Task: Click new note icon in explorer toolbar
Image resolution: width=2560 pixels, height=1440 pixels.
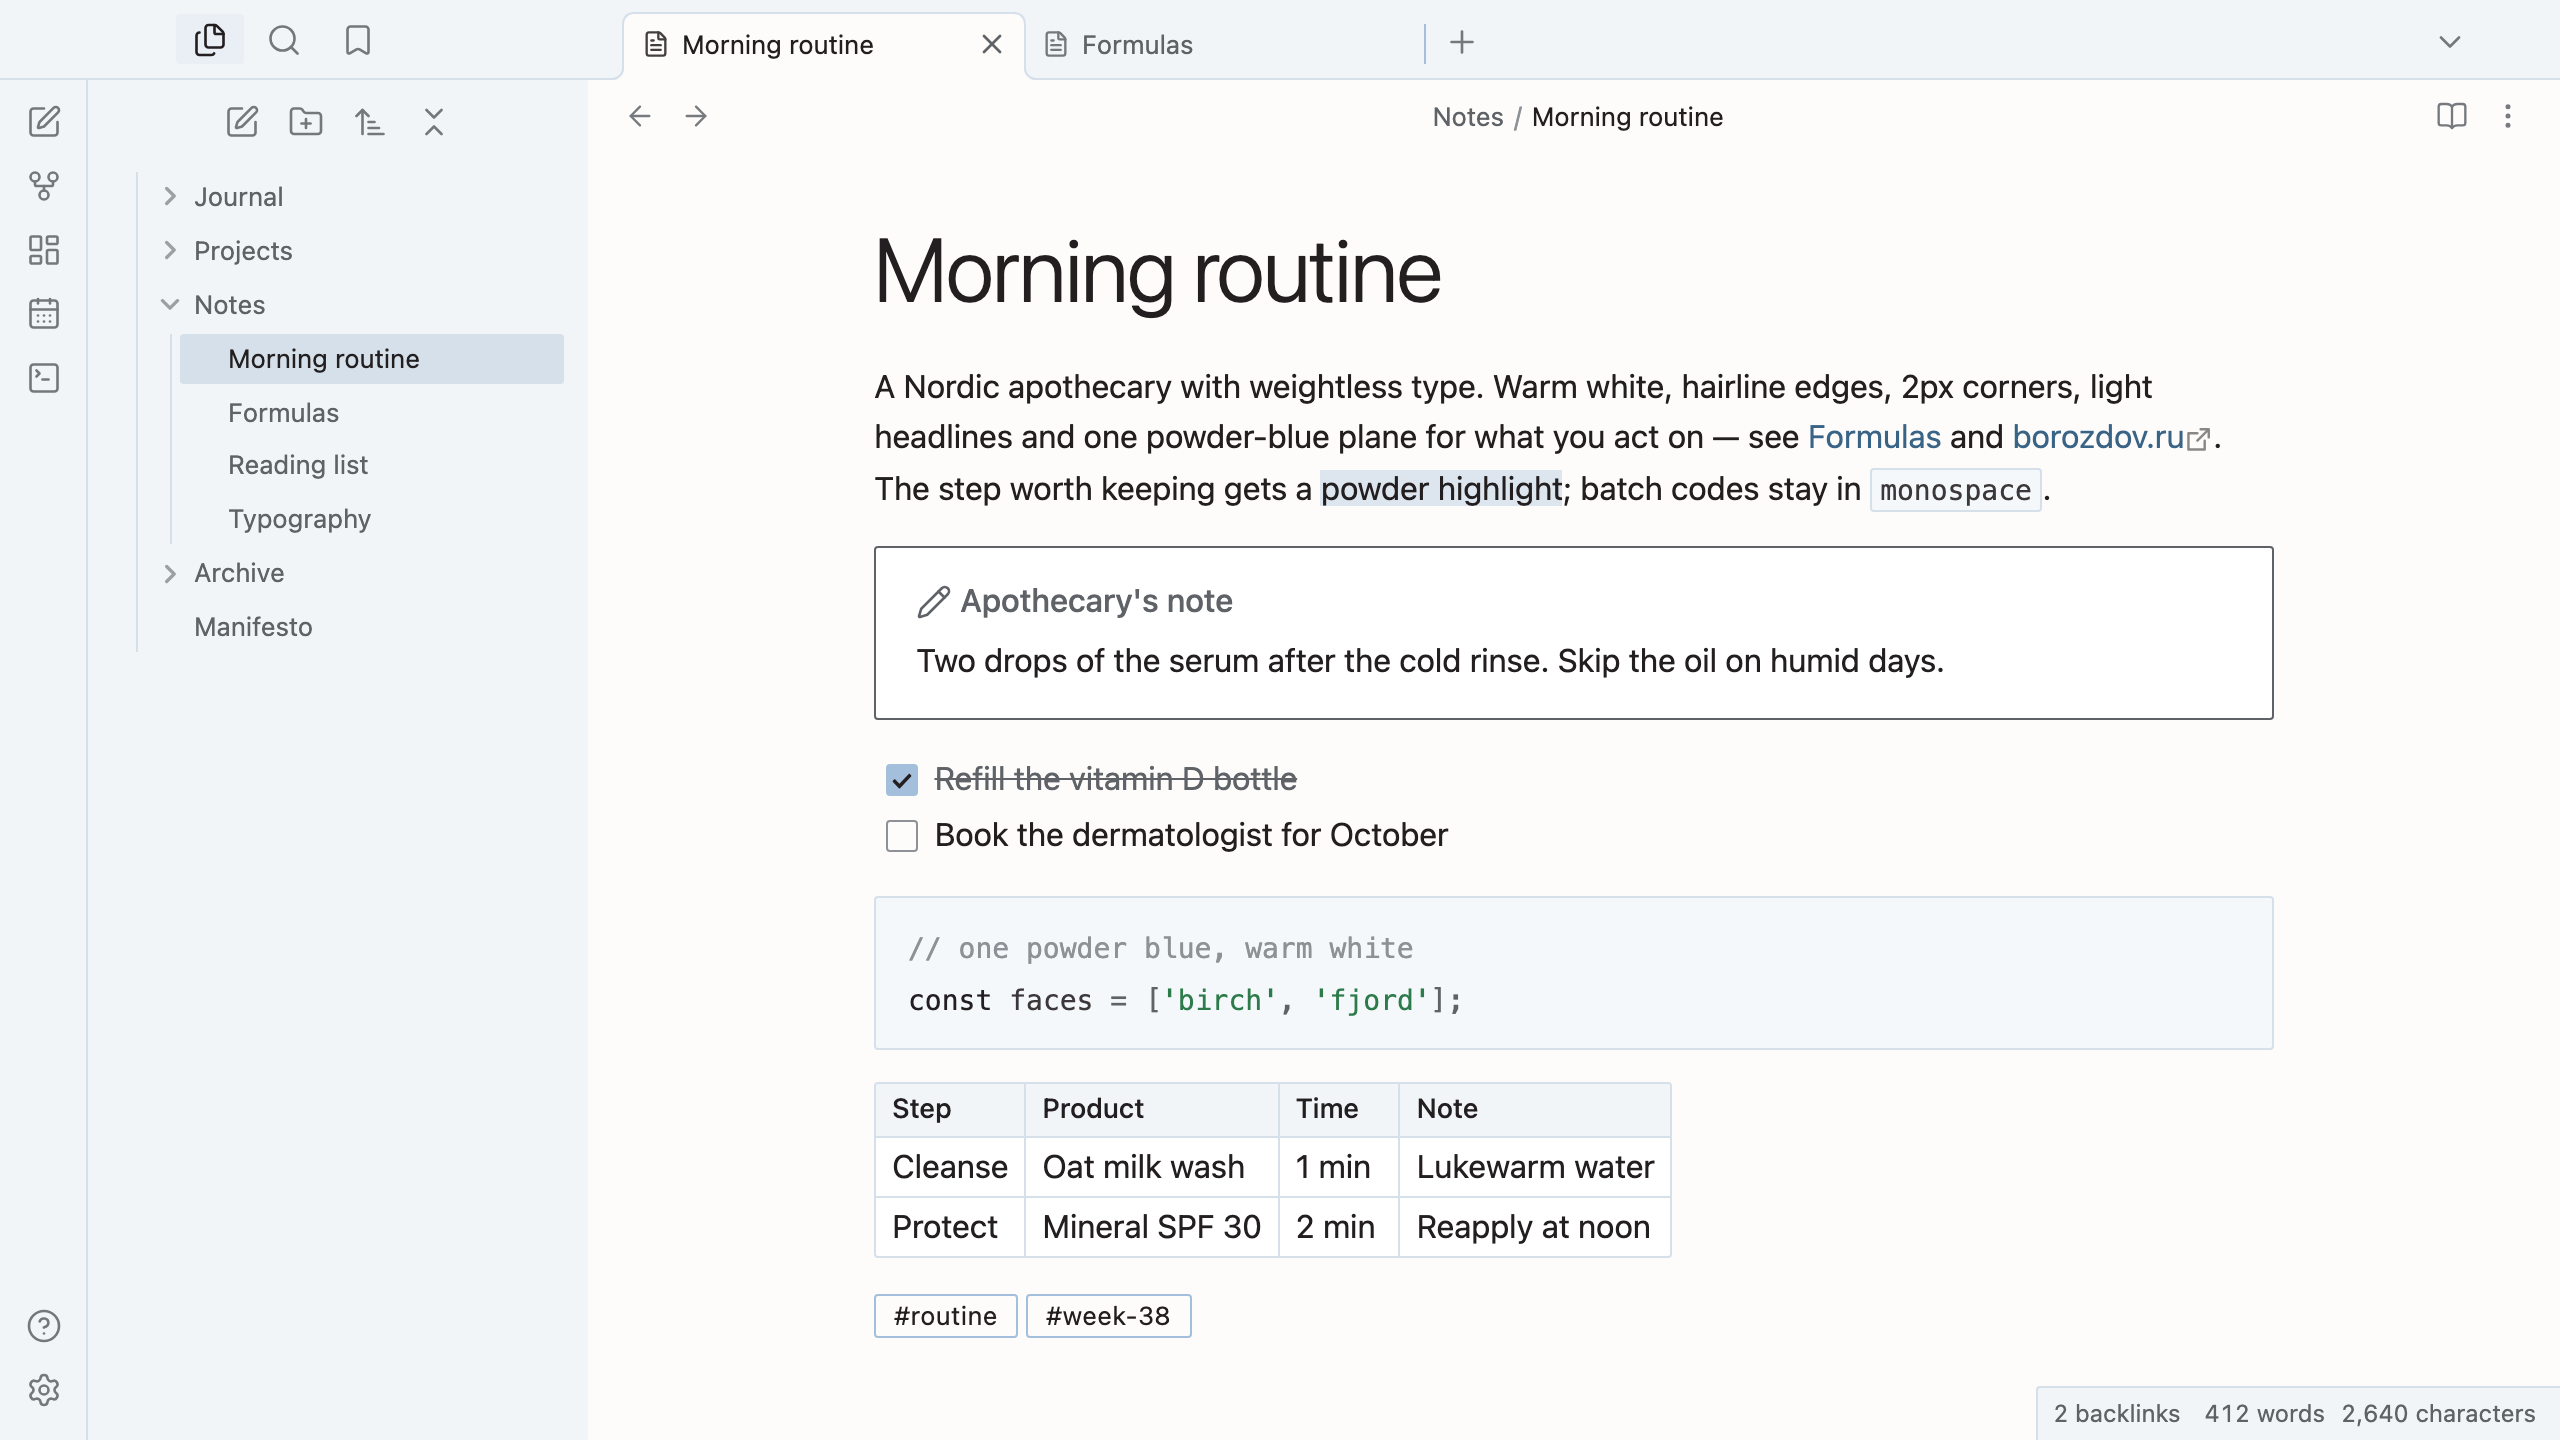Action: 242,122
